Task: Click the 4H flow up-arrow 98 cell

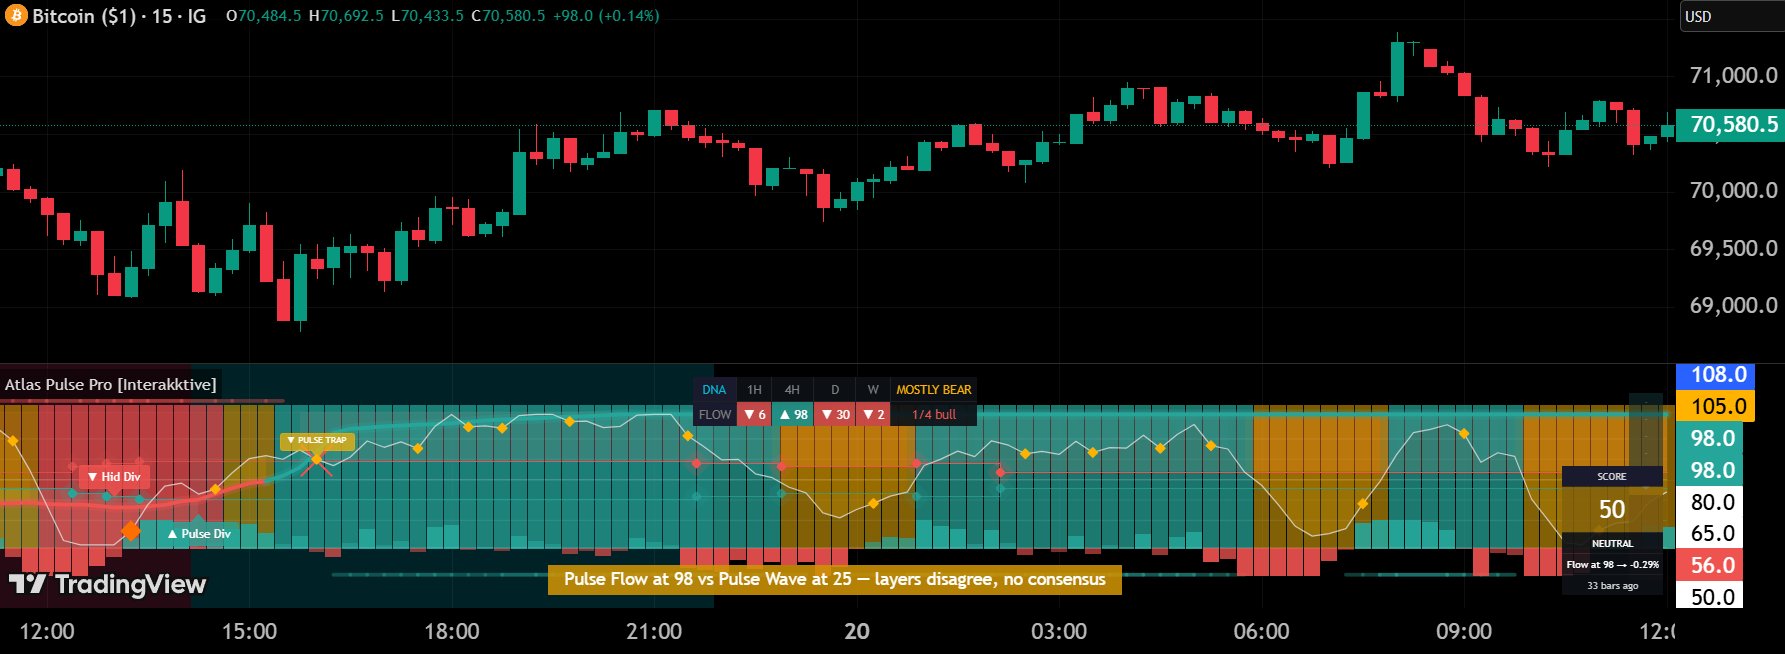Action: point(793,414)
